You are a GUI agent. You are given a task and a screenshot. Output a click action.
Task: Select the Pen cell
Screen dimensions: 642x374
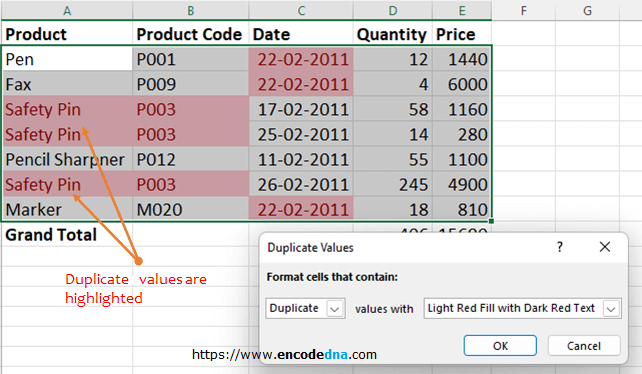pyautogui.click(x=67, y=59)
